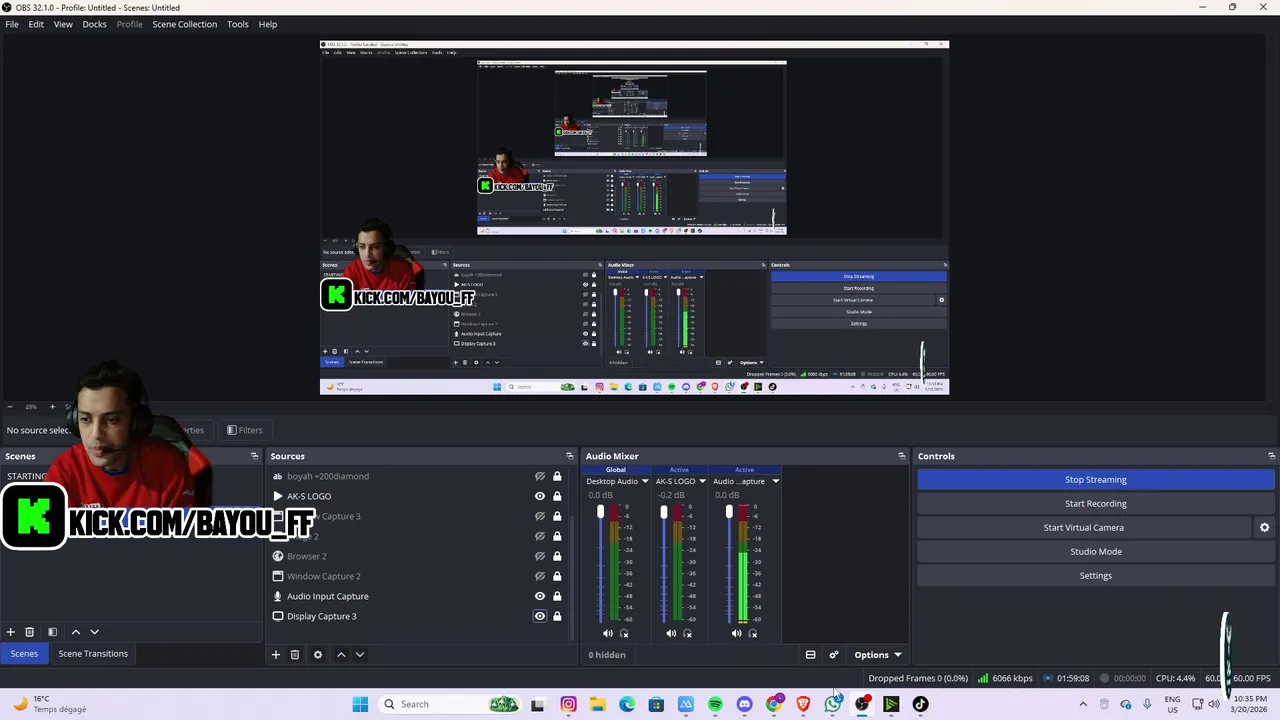Enable Studio Mode
This screenshot has width=1280, height=720.
click(x=1095, y=552)
